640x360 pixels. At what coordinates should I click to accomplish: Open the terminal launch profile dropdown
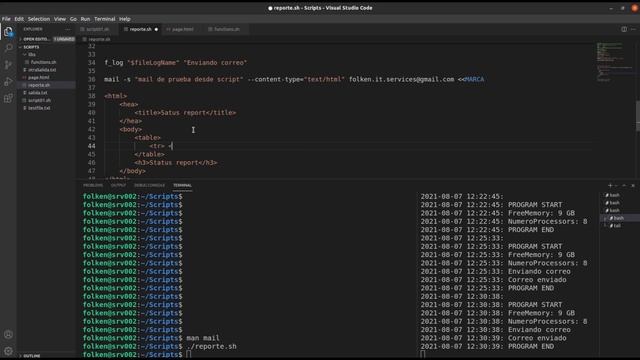[x=616, y=185]
